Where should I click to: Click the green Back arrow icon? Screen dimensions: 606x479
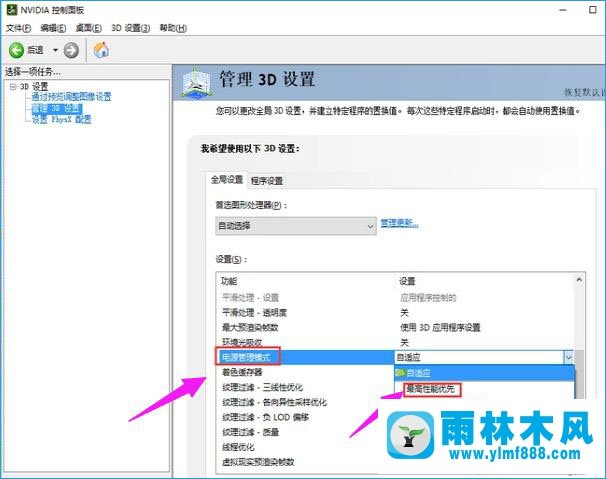(x=16, y=50)
